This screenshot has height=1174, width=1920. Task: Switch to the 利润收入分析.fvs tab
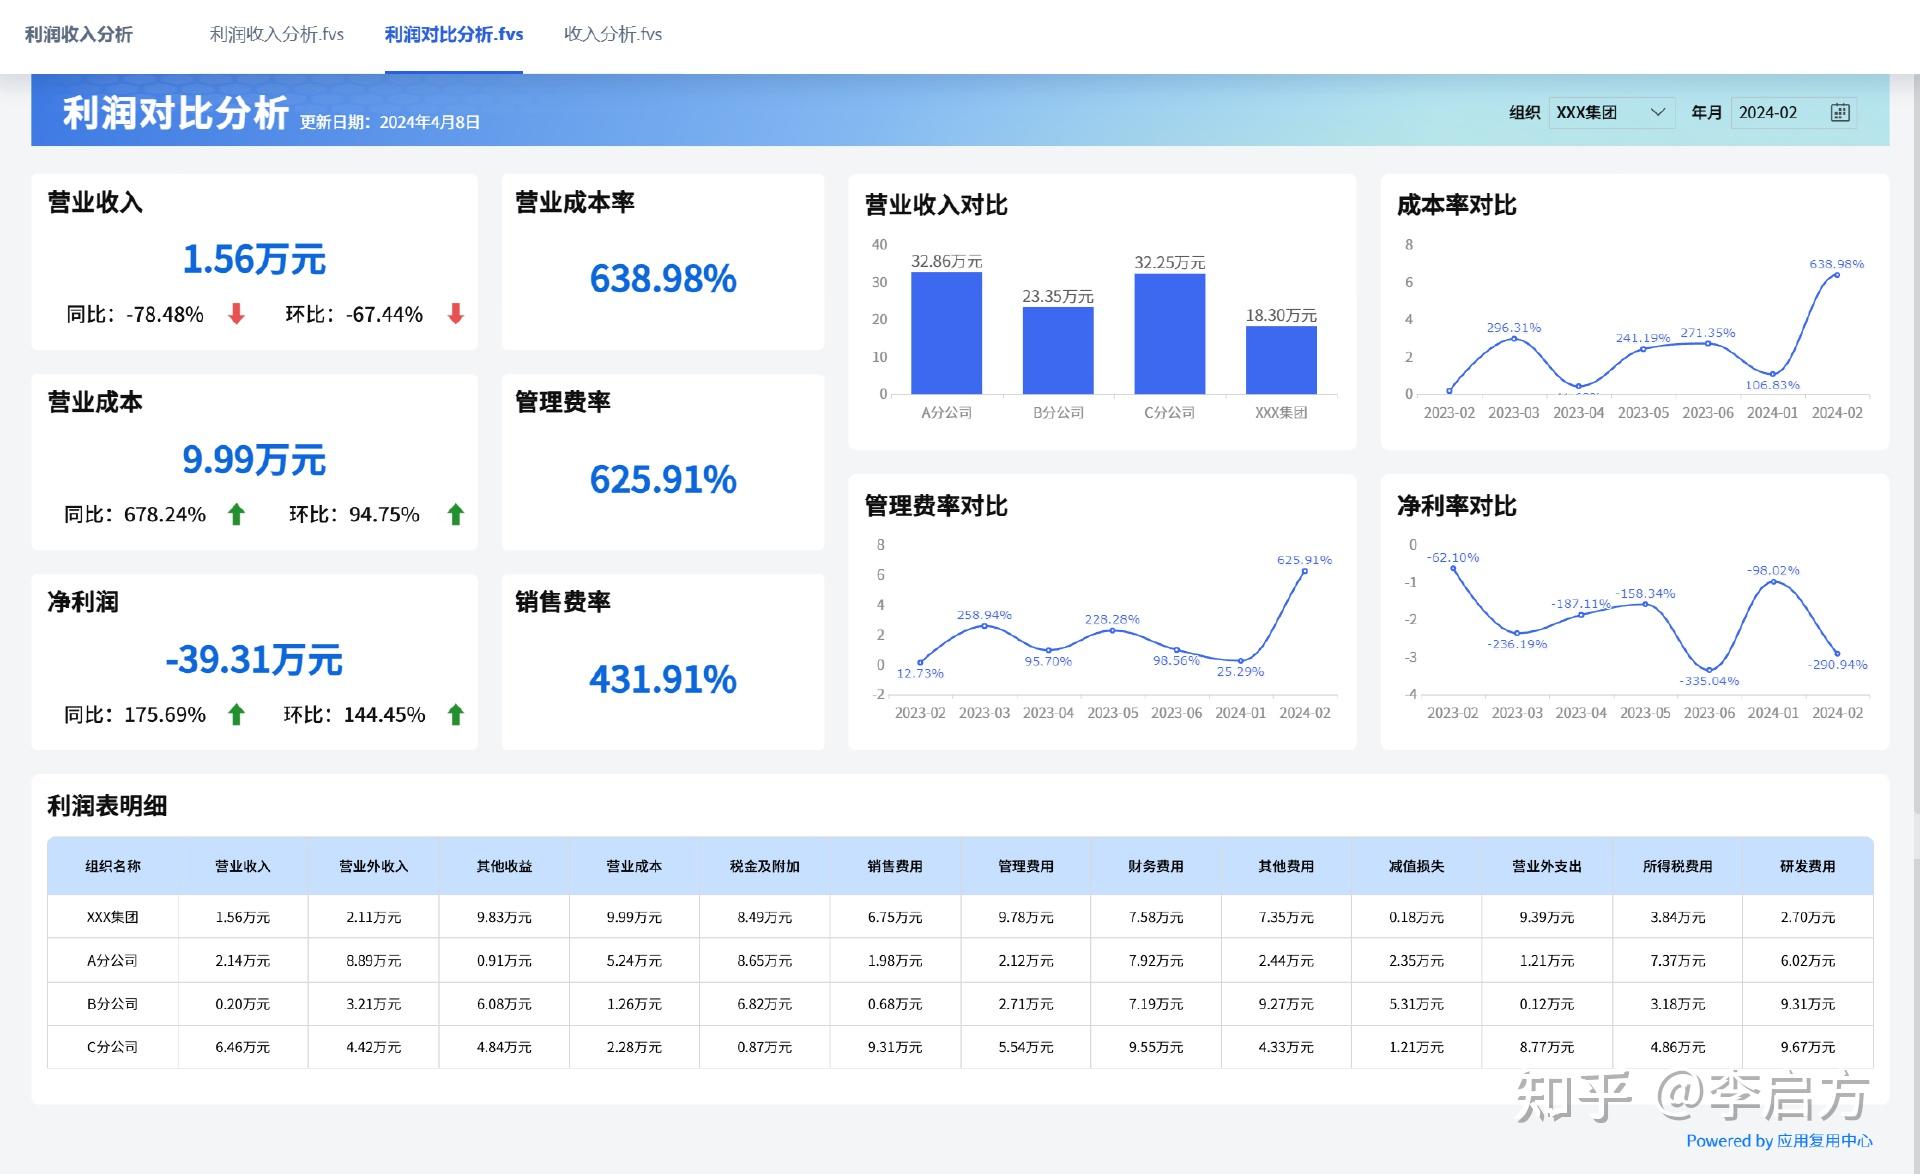[x=275, y=33]
